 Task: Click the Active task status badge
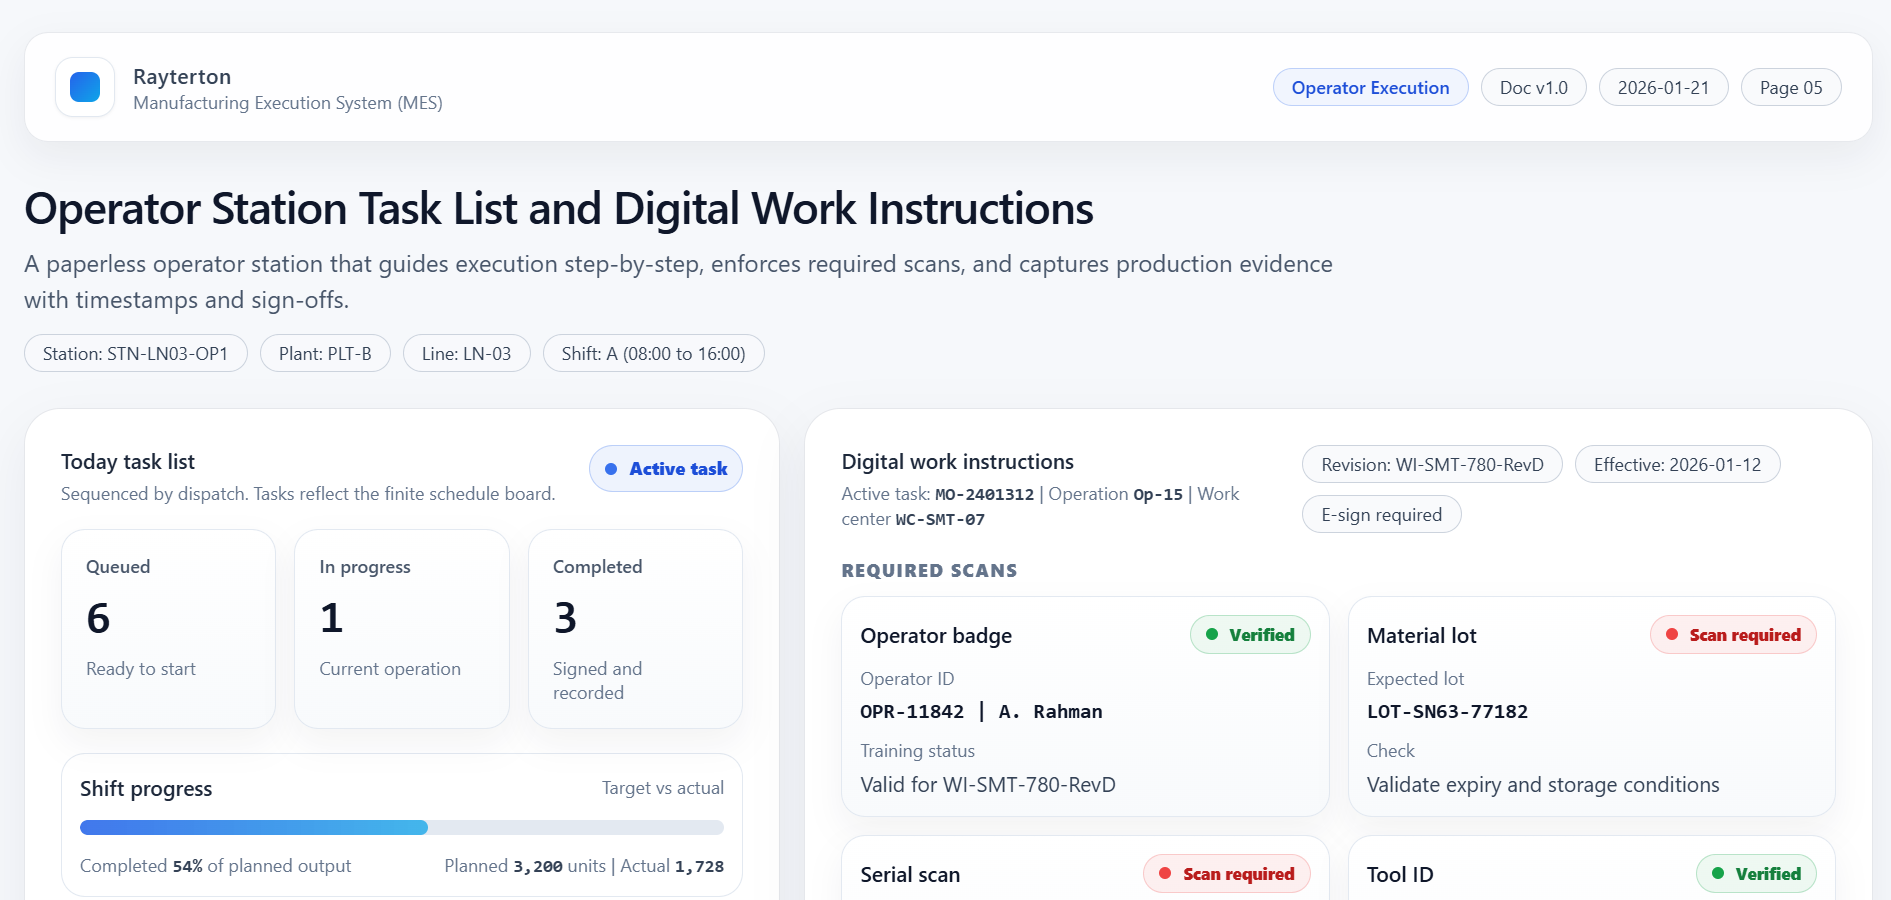point(665,469)
